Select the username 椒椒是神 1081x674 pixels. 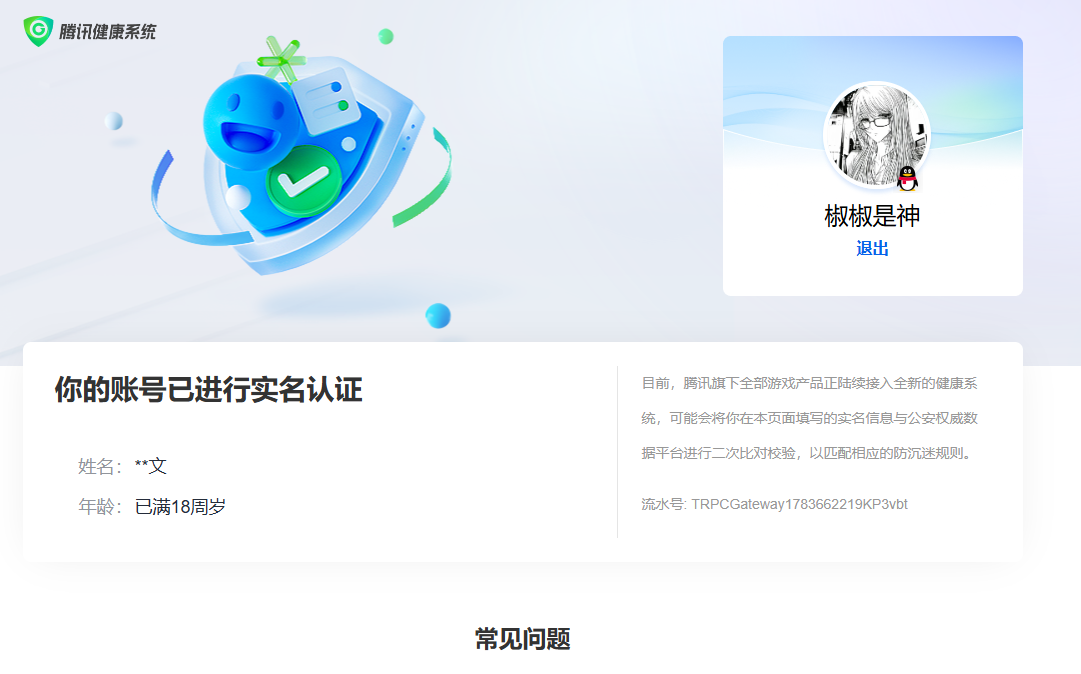coord(872,216)
